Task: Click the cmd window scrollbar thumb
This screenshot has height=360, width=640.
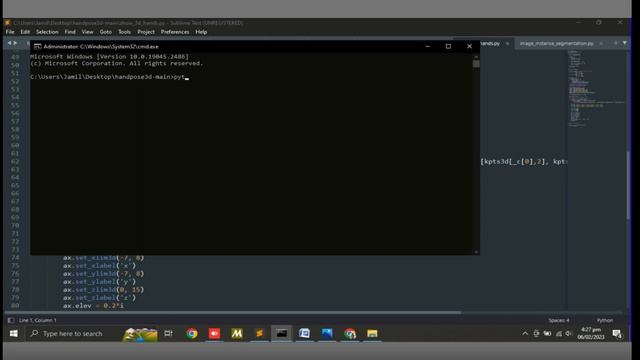Action: [x=476, y=64]
